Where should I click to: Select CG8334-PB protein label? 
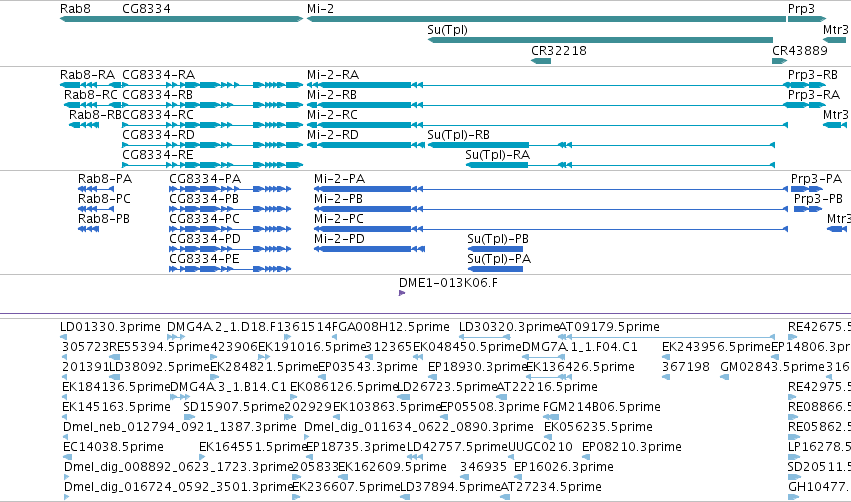[x=204, y=199]
